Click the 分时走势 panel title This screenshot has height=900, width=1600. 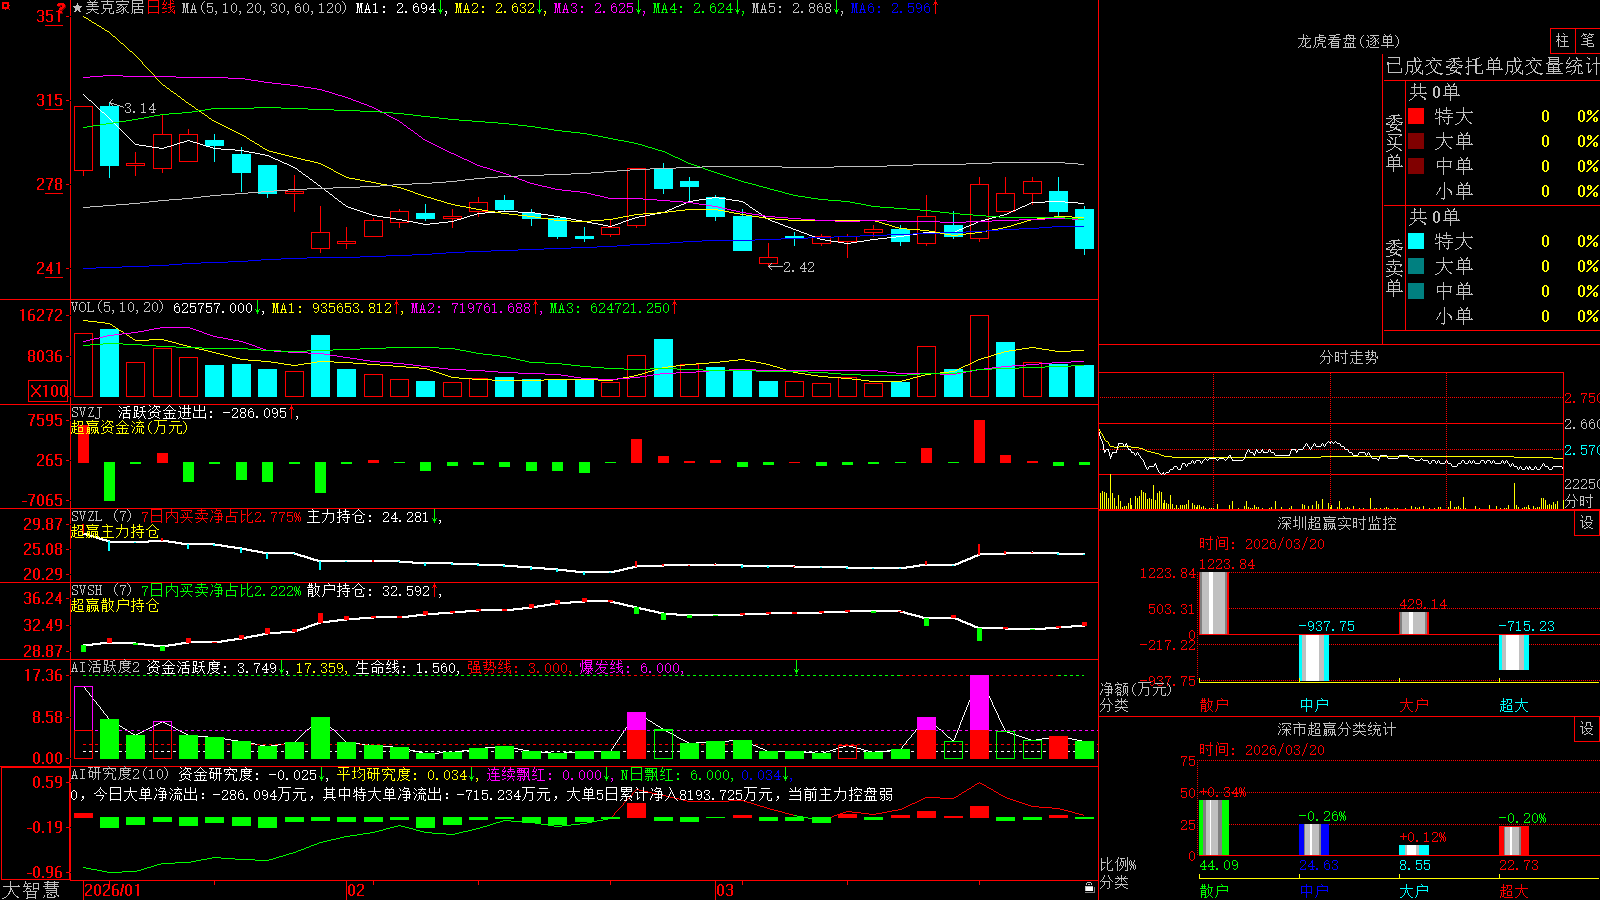[x=1348, y=357]
